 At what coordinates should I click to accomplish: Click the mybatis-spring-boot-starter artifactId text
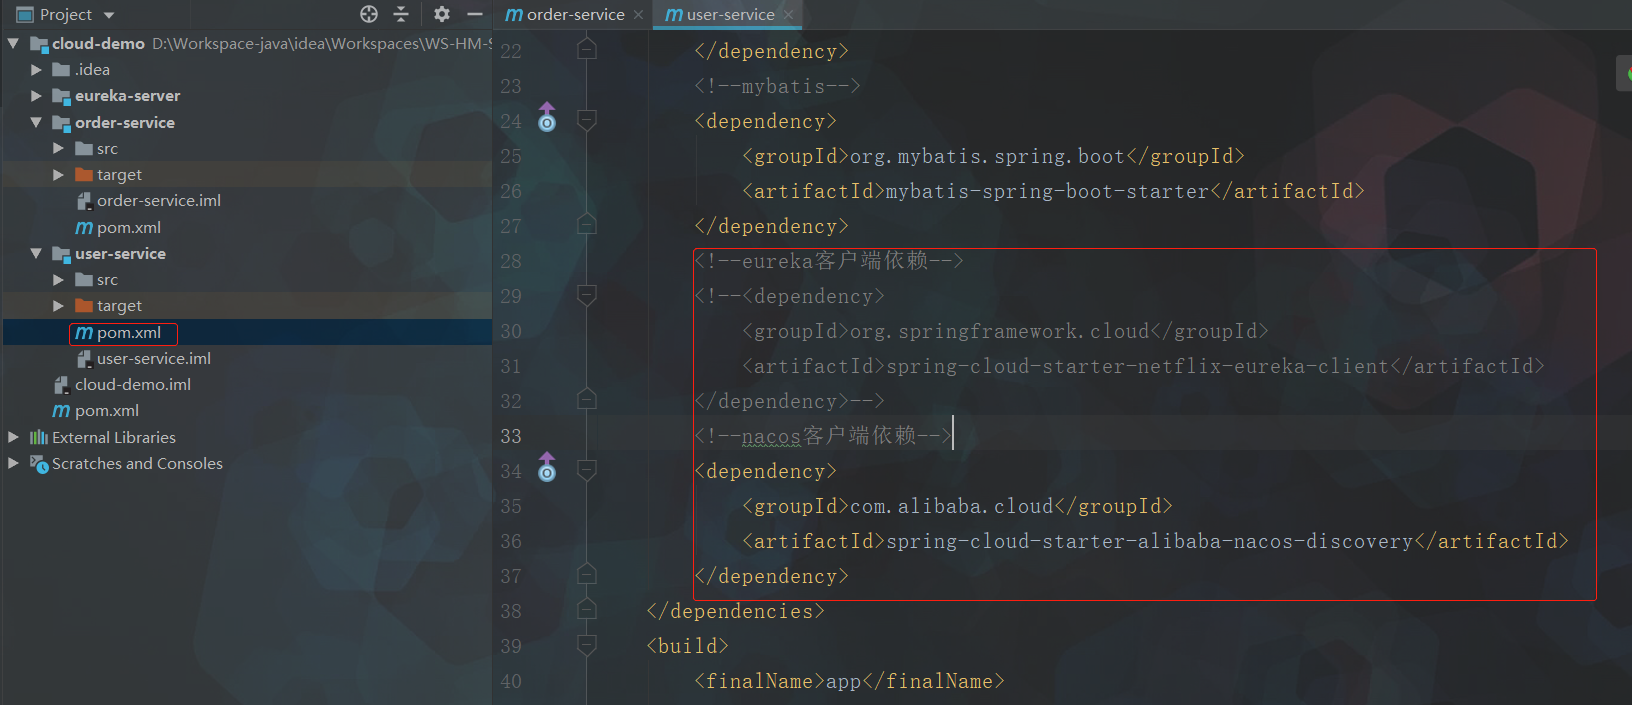pyautogui.click(x=1047, y=191)
